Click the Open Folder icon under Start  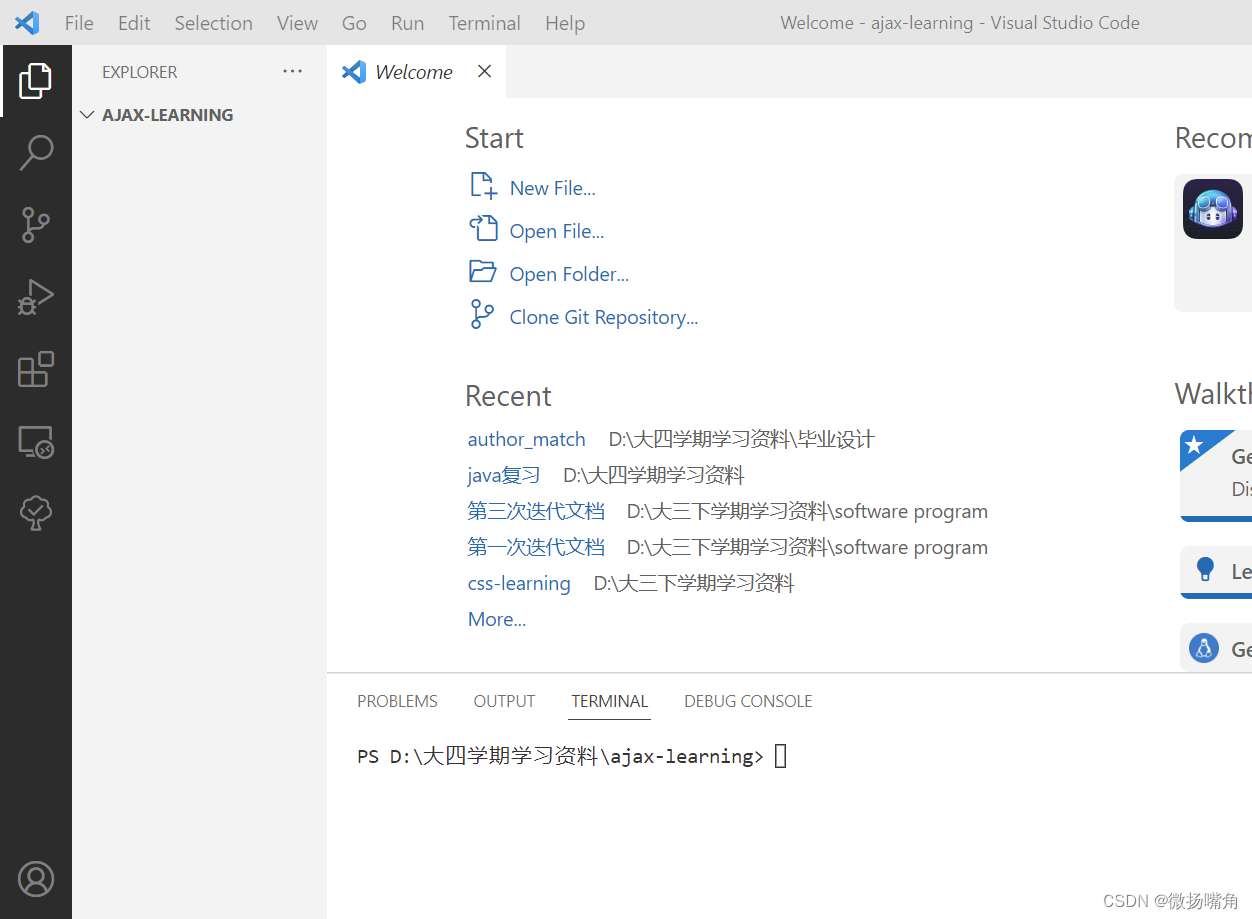pos(483,271)
